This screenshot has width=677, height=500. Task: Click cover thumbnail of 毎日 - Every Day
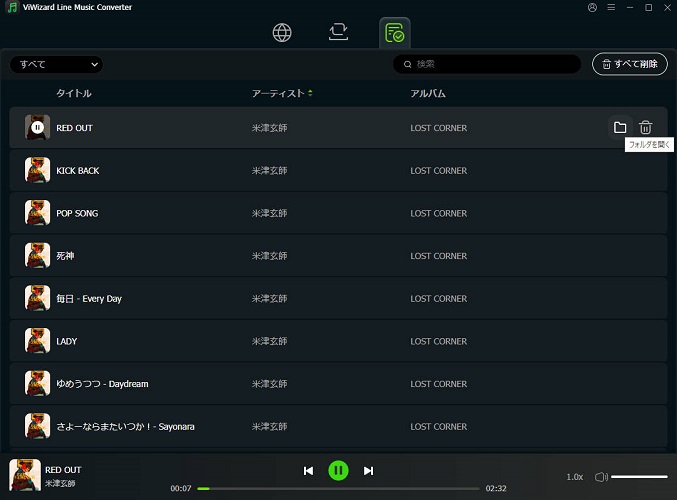tap(37, 298)
